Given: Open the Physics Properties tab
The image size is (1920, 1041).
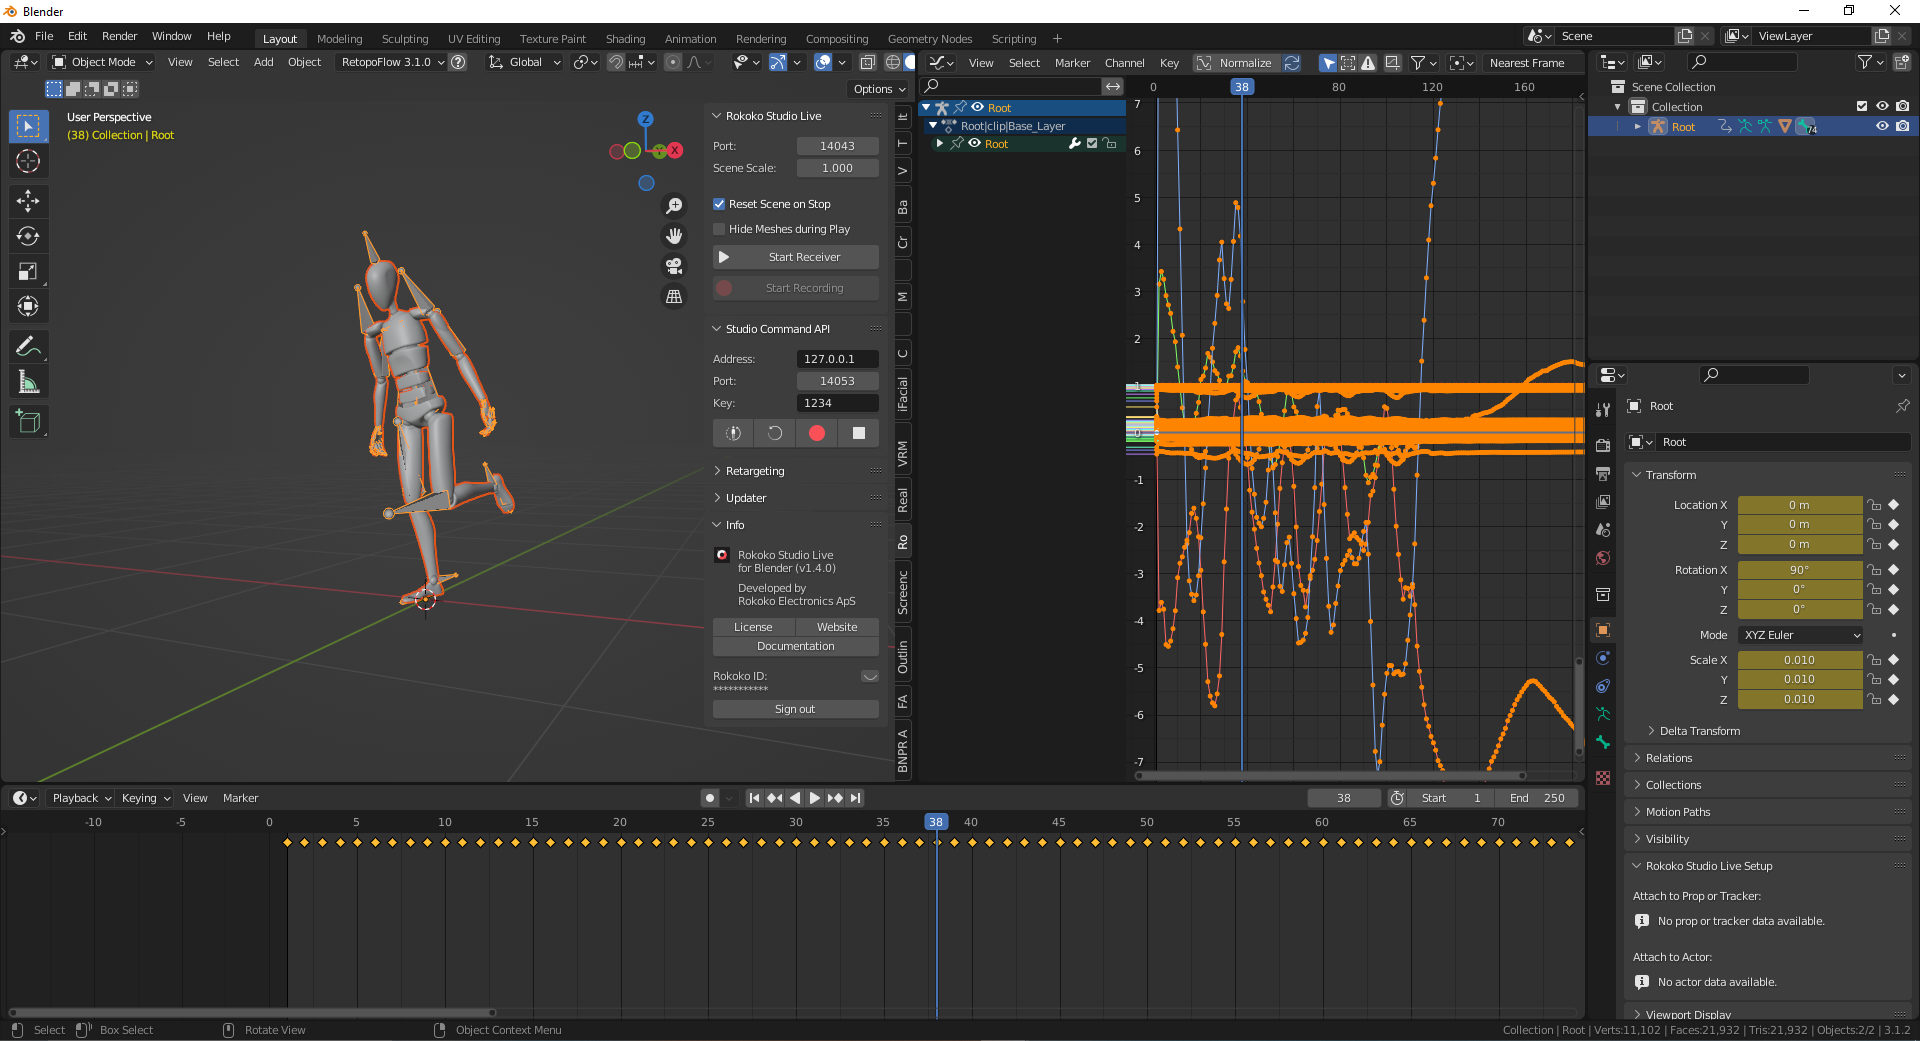Looking at the screenshot, I should point(1603,657).
